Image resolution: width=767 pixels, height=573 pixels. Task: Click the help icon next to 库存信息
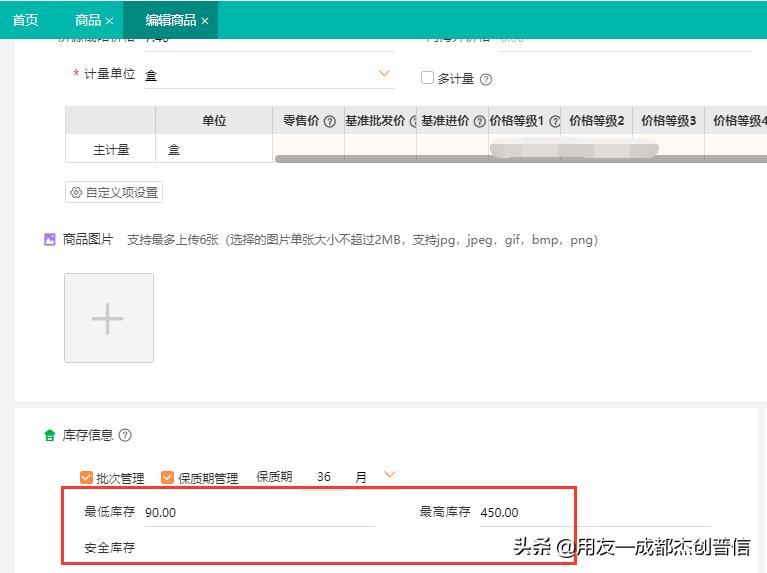[125, 435]
